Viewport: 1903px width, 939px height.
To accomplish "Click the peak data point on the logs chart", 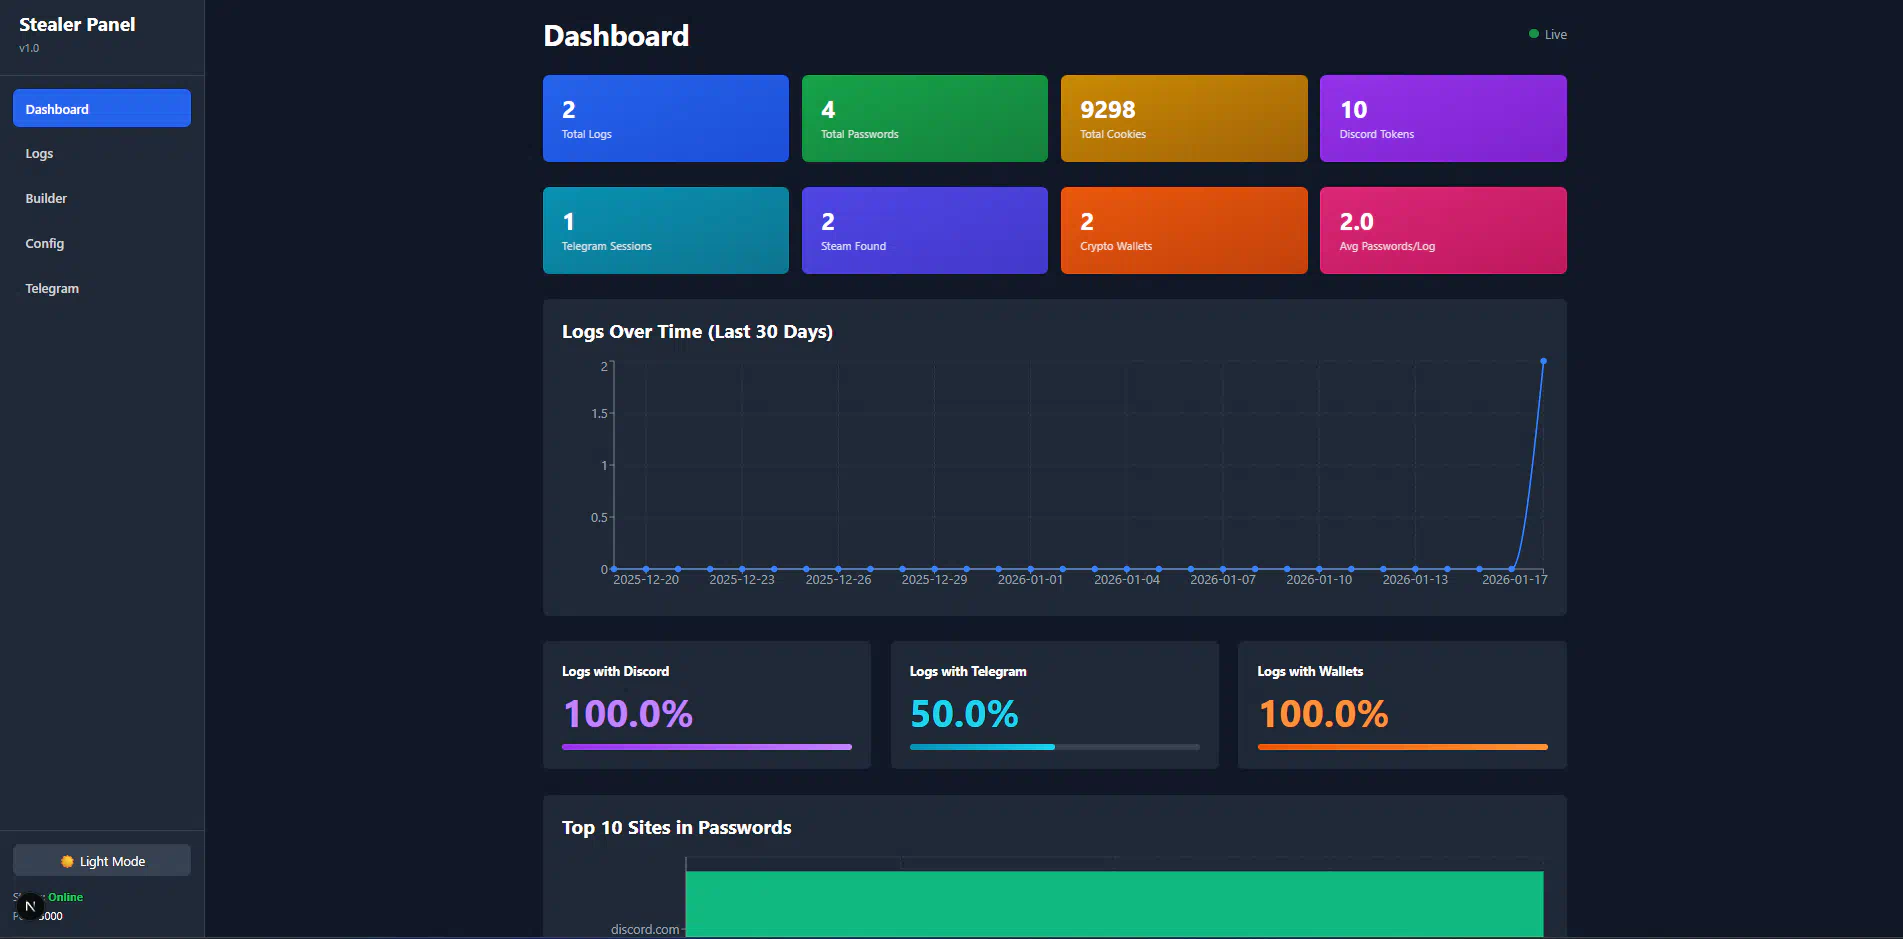I will tap(1543, 361).
